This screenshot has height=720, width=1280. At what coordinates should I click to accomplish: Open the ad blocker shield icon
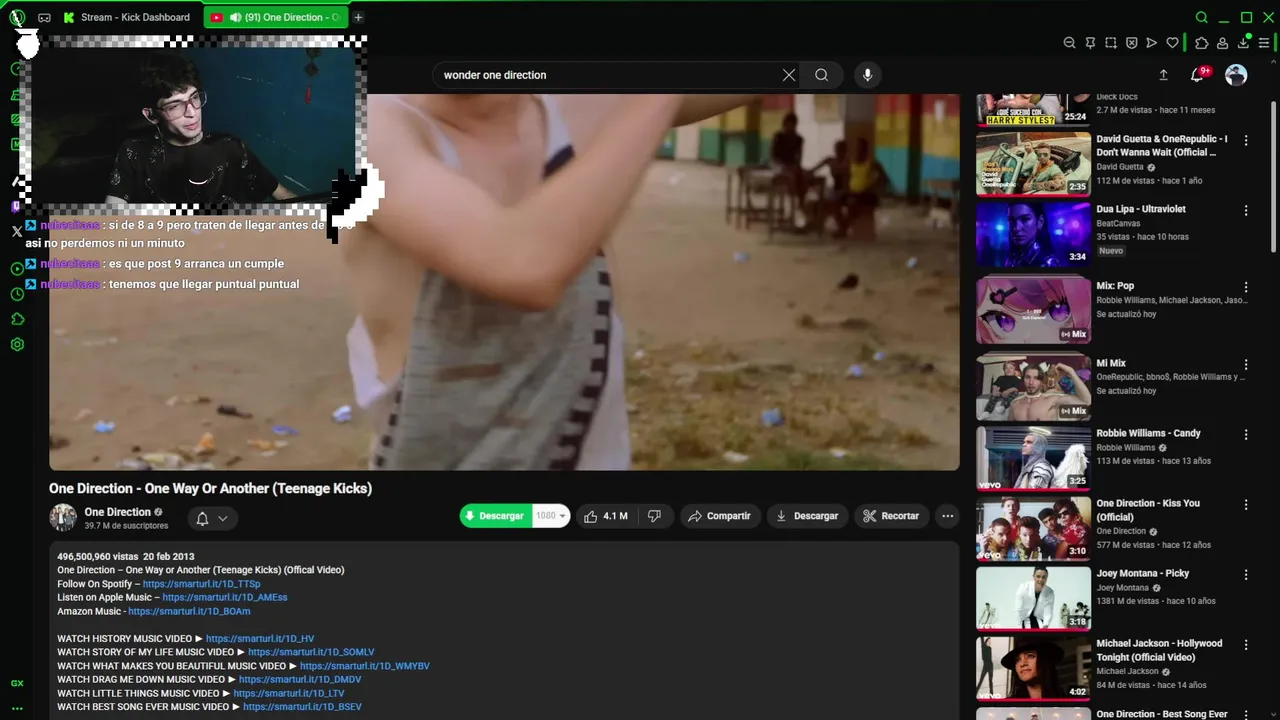(x=1131, y=43)
